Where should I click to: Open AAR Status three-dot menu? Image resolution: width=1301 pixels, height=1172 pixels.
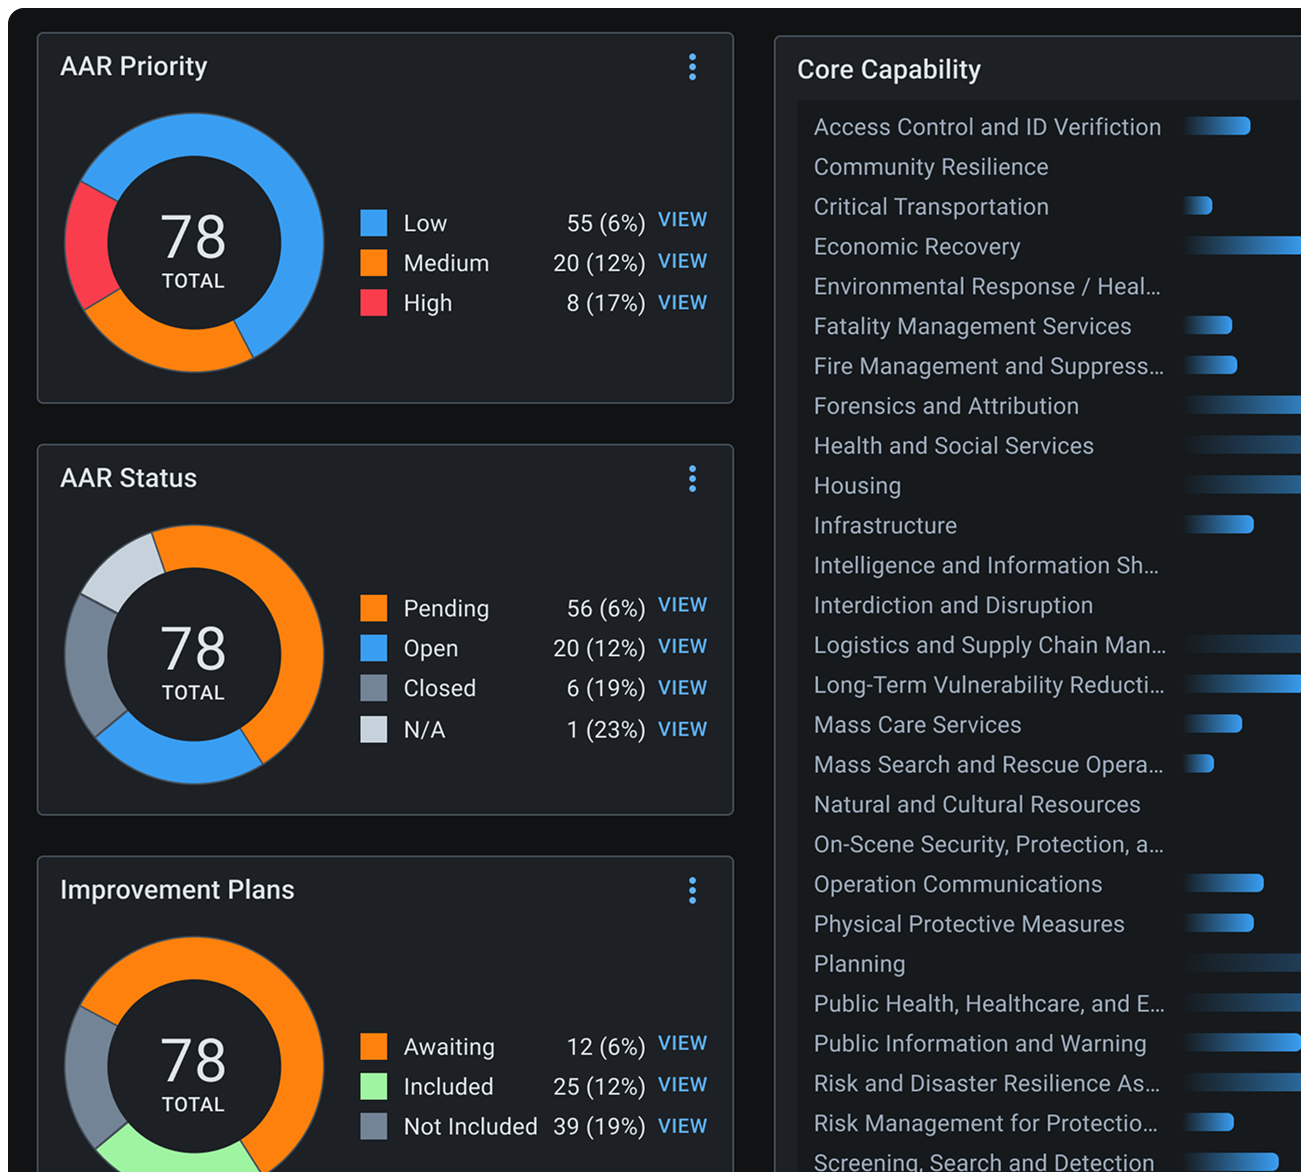point(692,479)
